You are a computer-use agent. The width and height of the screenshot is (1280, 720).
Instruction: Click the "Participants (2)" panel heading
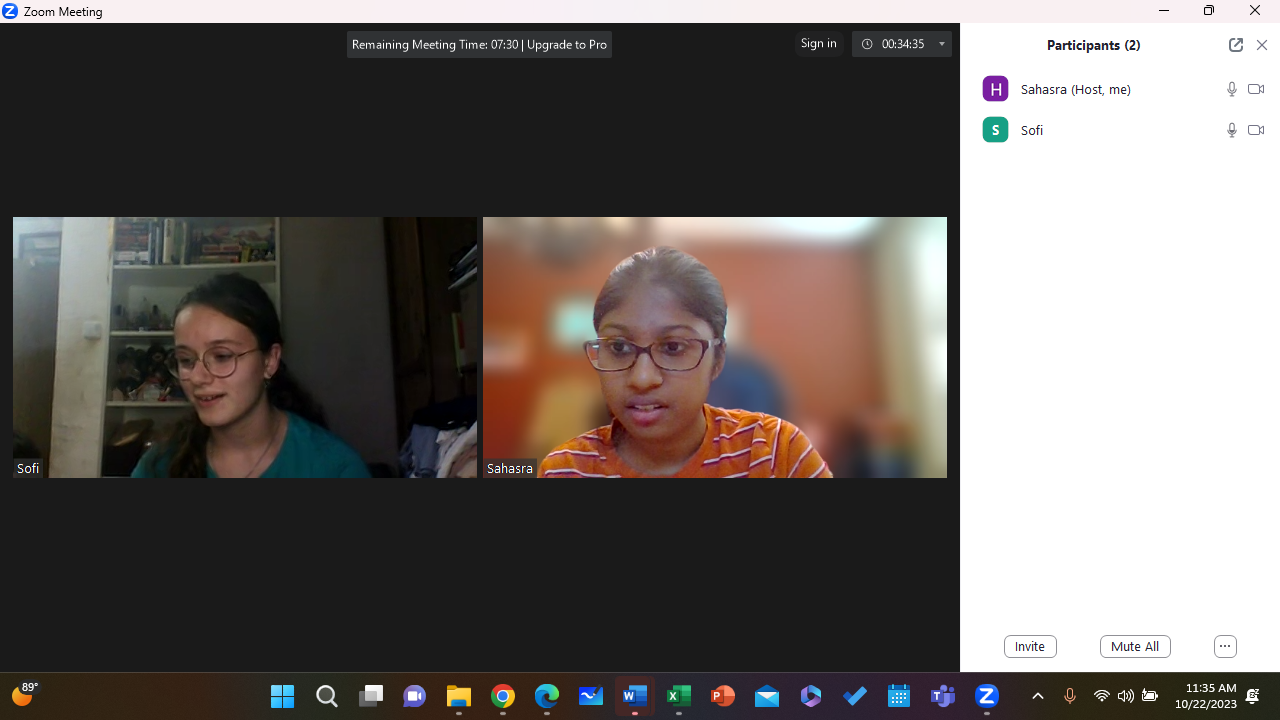[1093, 45]
